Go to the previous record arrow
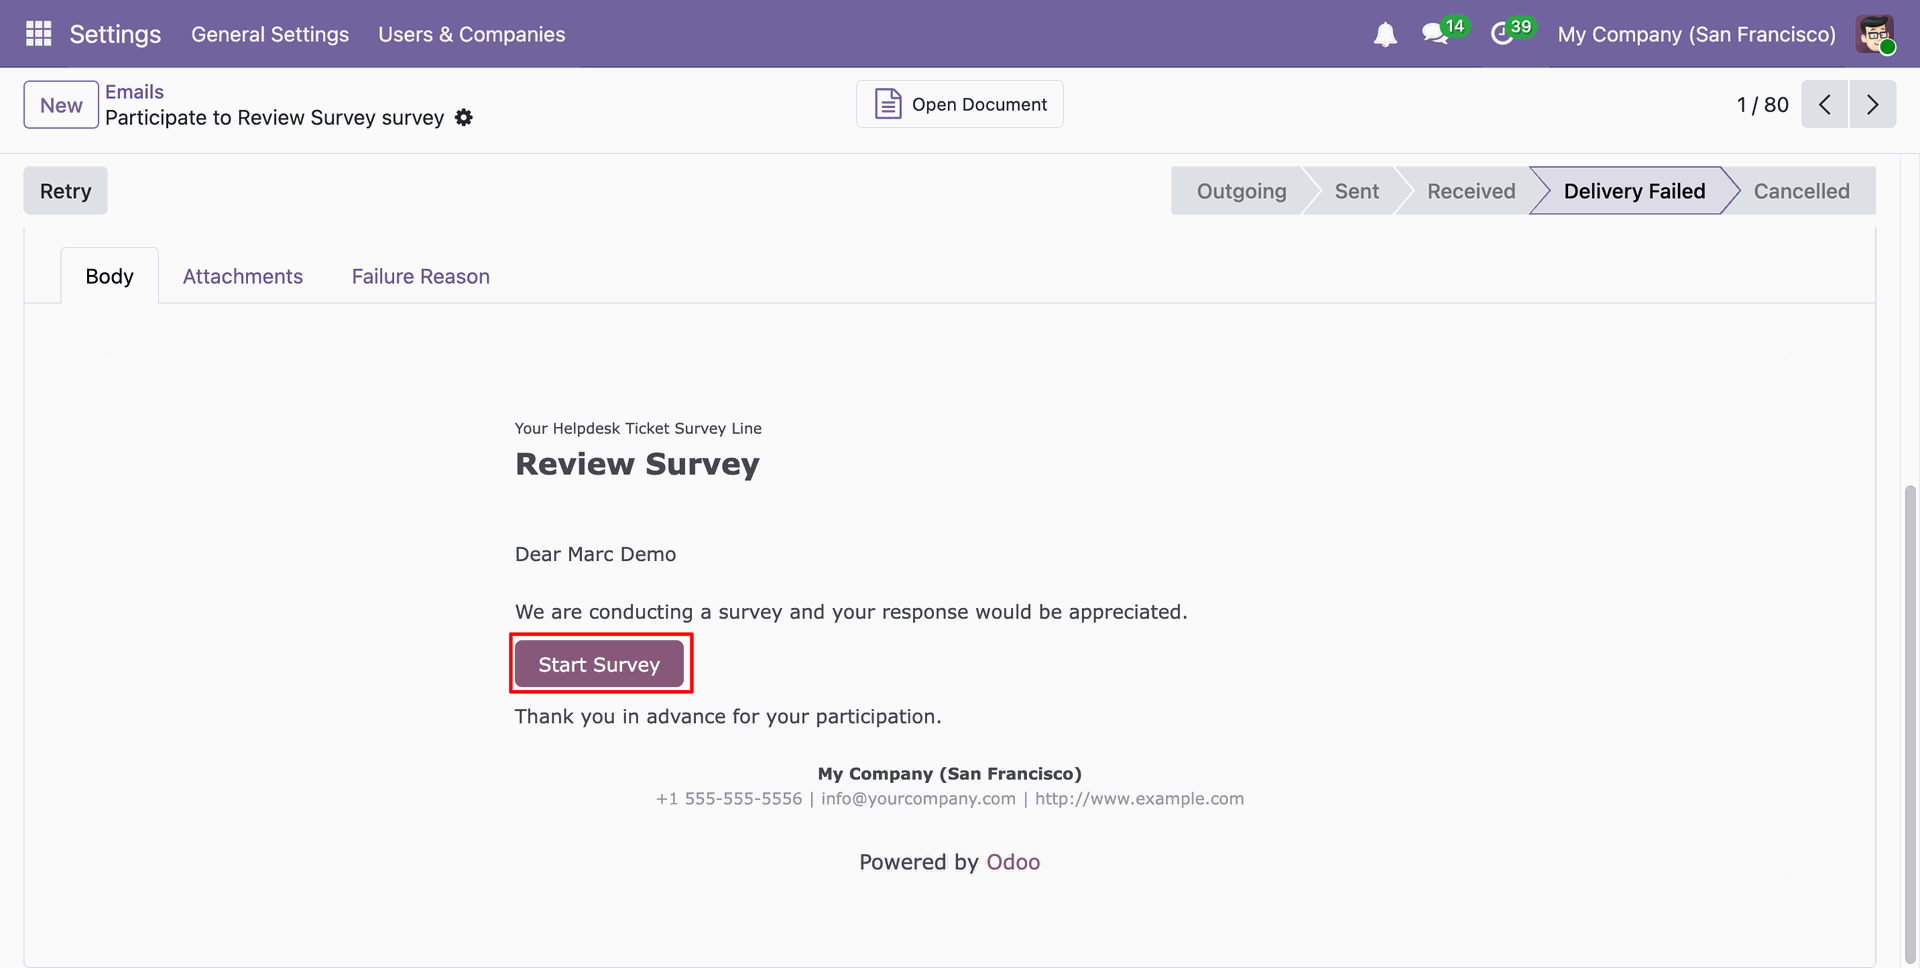This screenshot has width=1920, height=968. click(x=1825, y=105)
